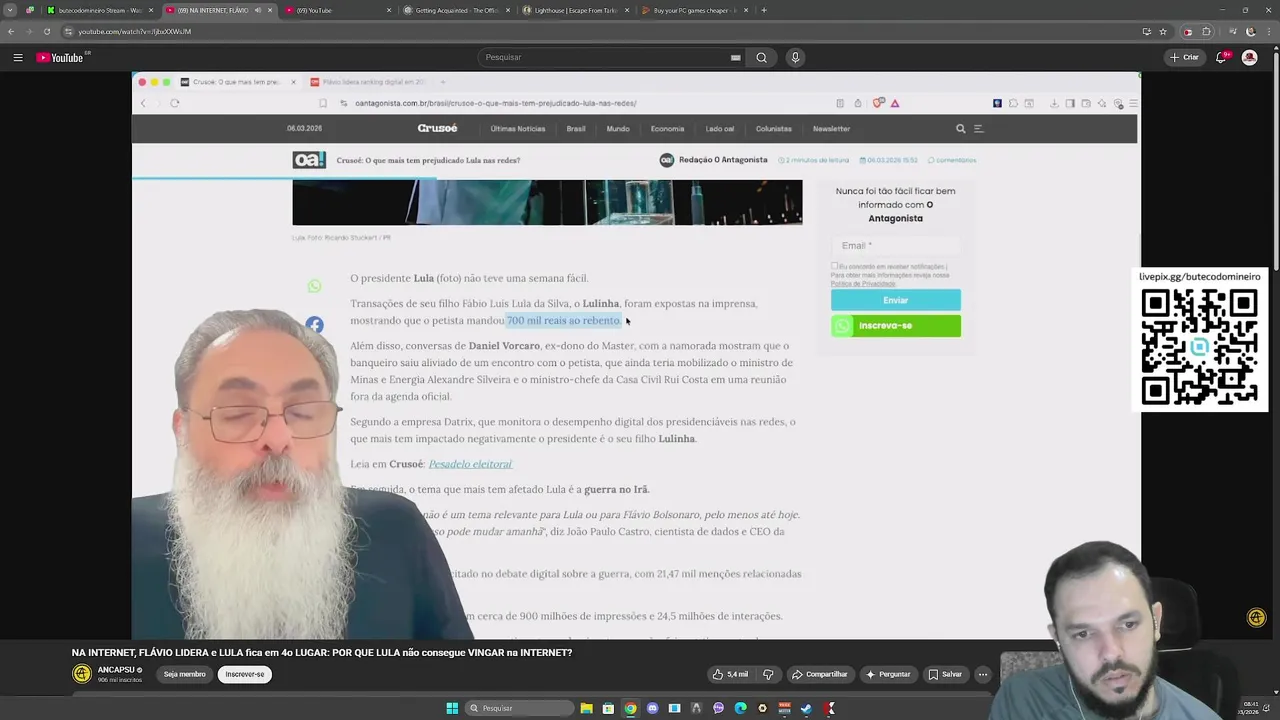Screen dimensions: 1280x720
Task: Open the Newsletter item in Crusoé navigation
Action: tap(831, 129)
